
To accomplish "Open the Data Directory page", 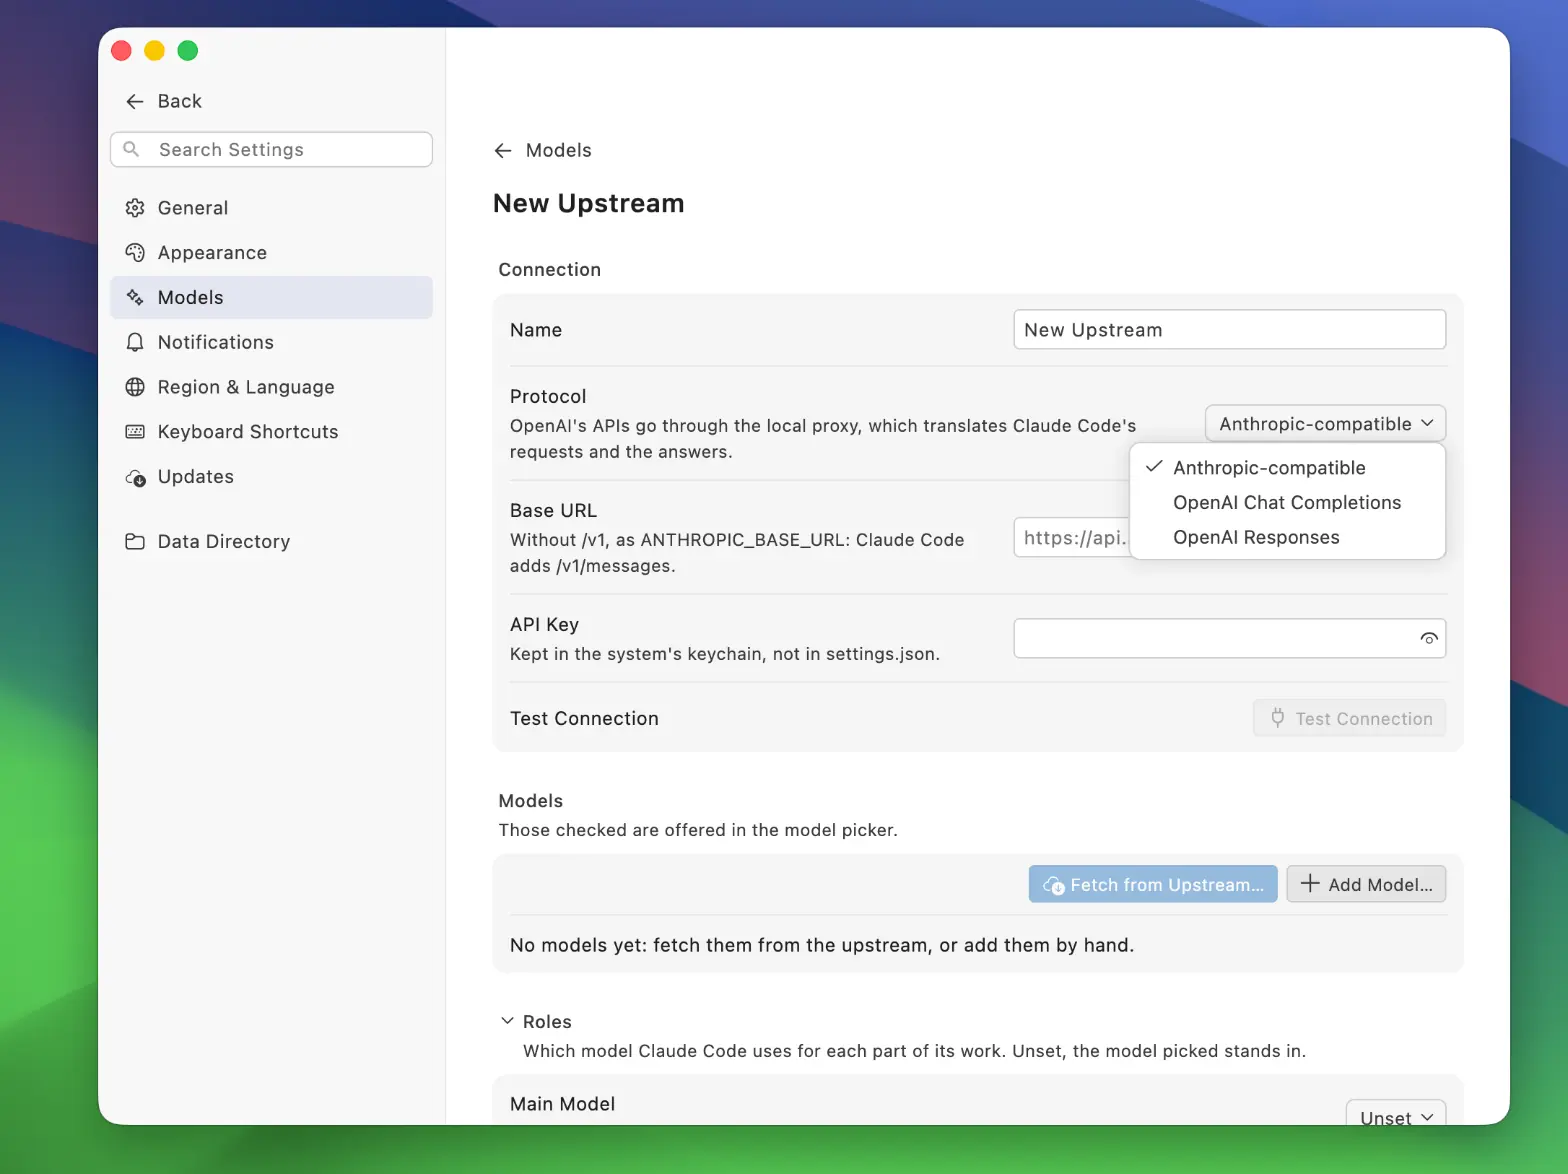I will click(271, 542).
